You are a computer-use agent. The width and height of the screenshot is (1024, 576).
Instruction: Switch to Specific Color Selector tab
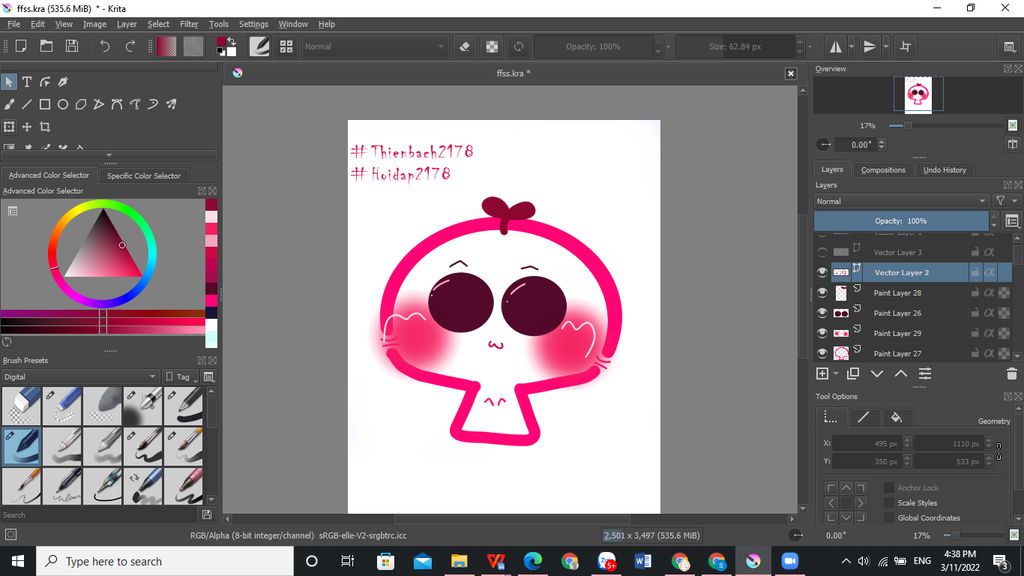[144, 176]
